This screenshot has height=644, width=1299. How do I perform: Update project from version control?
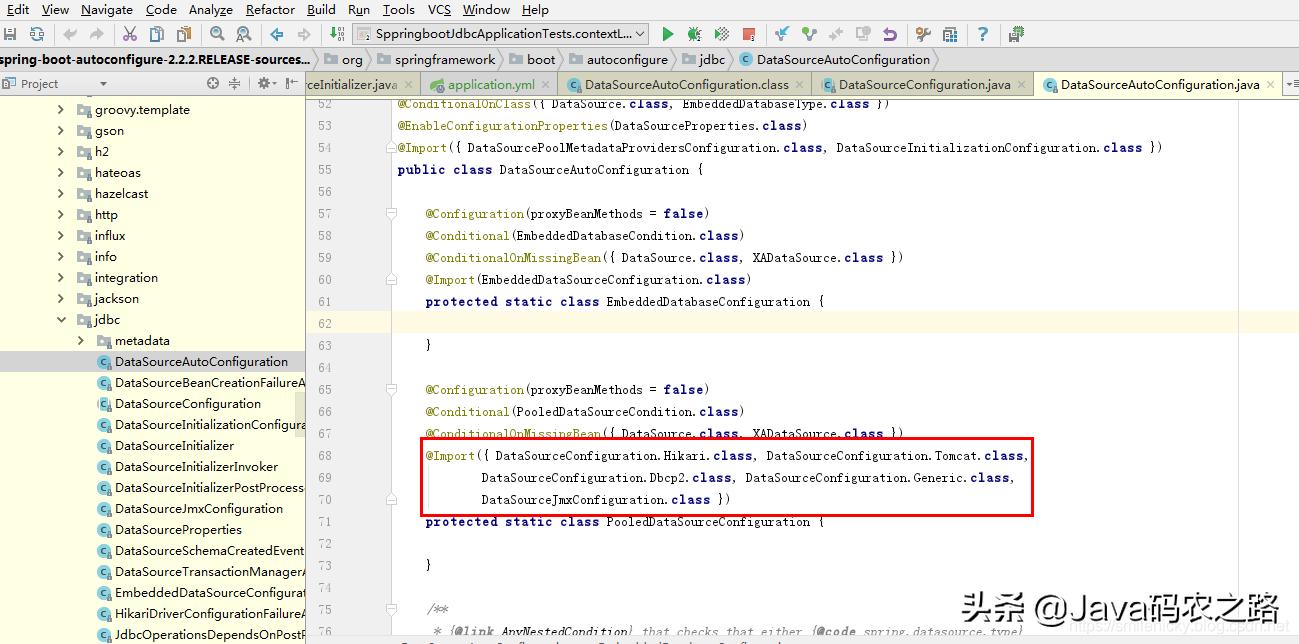[x=780, y=33]
